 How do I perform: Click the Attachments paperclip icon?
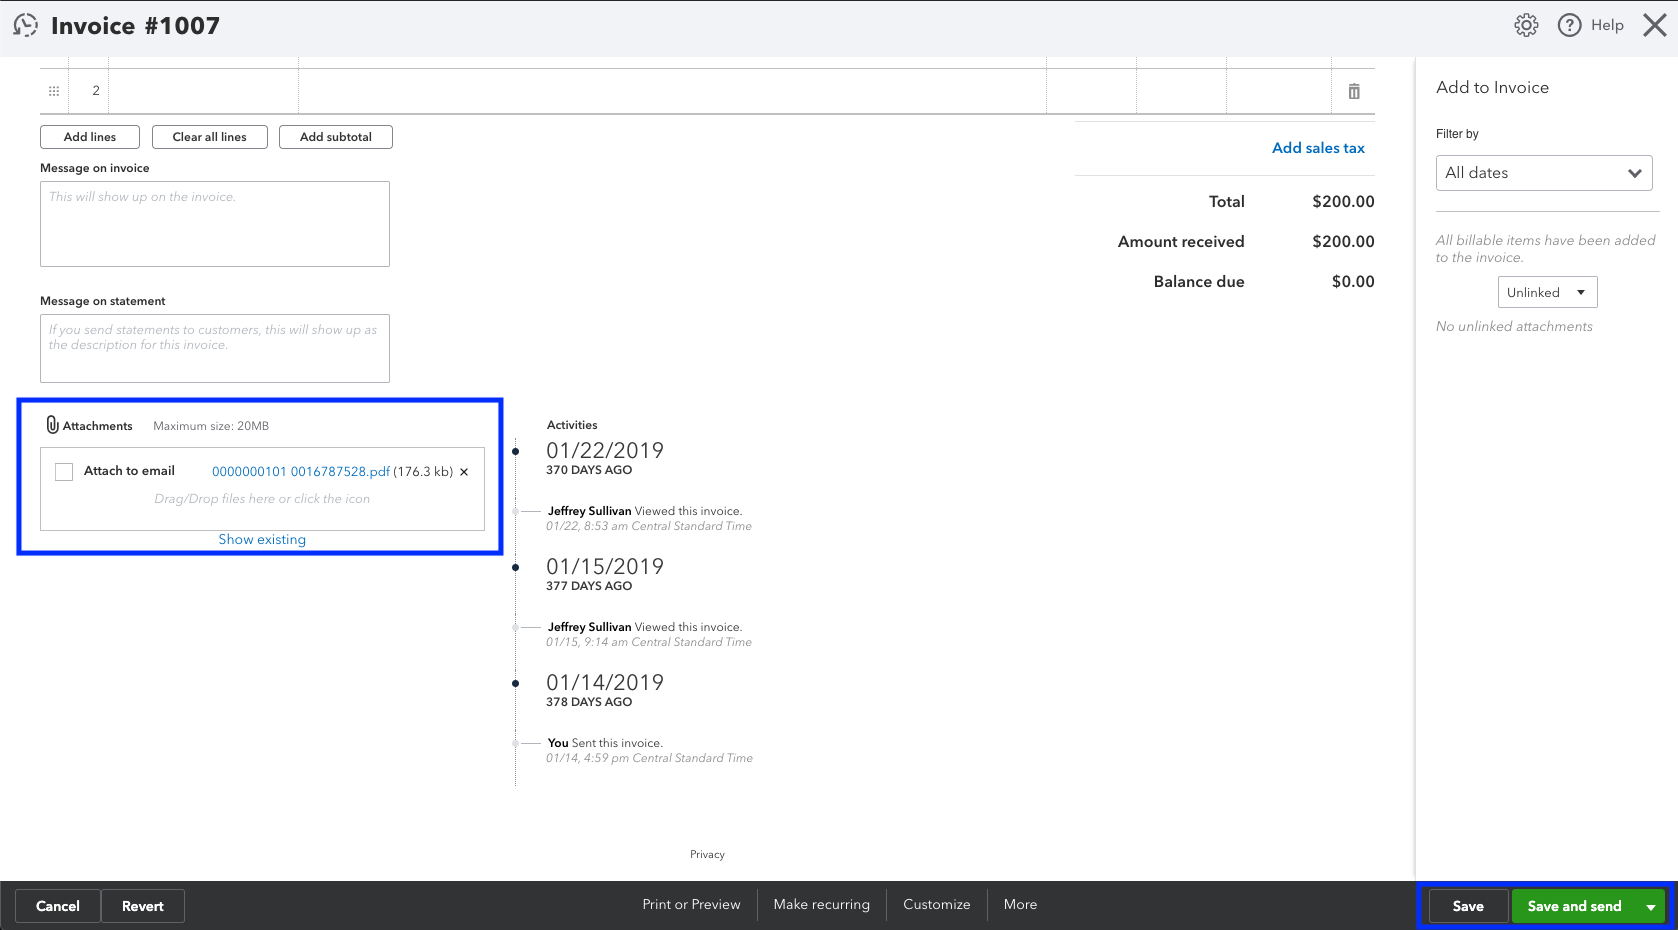(52, 425)
